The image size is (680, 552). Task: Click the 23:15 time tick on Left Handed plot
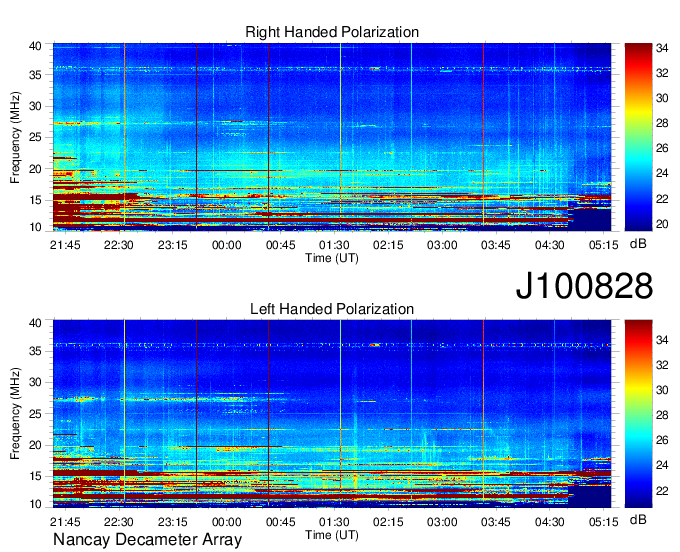click(173, 522)
